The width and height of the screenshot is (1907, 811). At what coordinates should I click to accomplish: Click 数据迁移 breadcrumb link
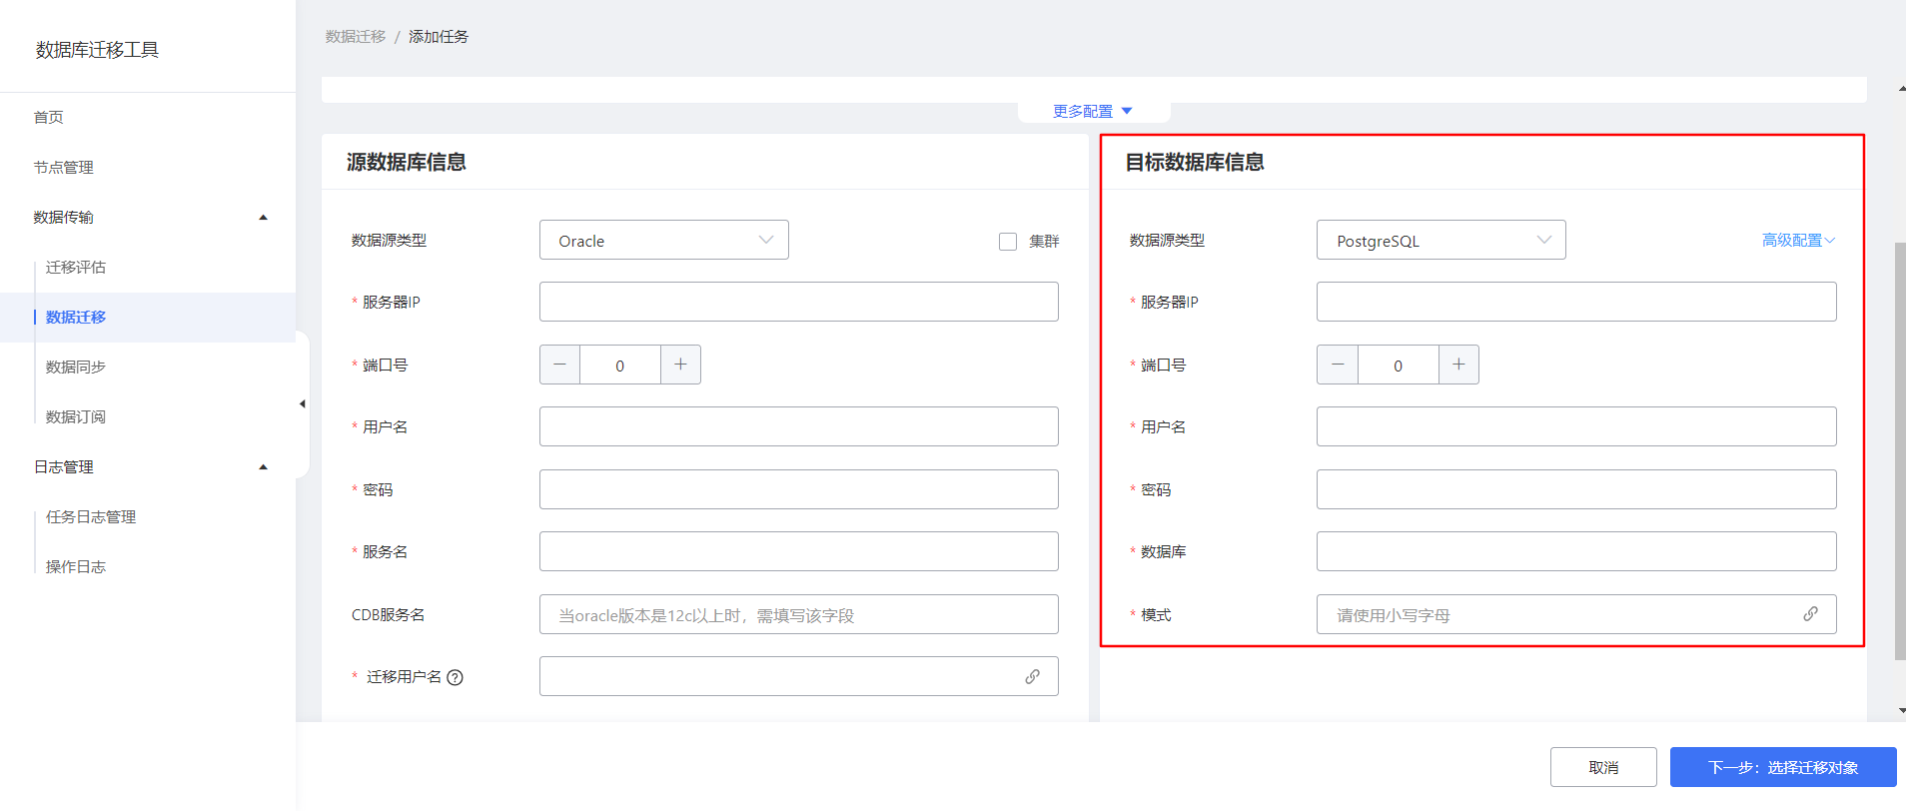tap(355, 36)
